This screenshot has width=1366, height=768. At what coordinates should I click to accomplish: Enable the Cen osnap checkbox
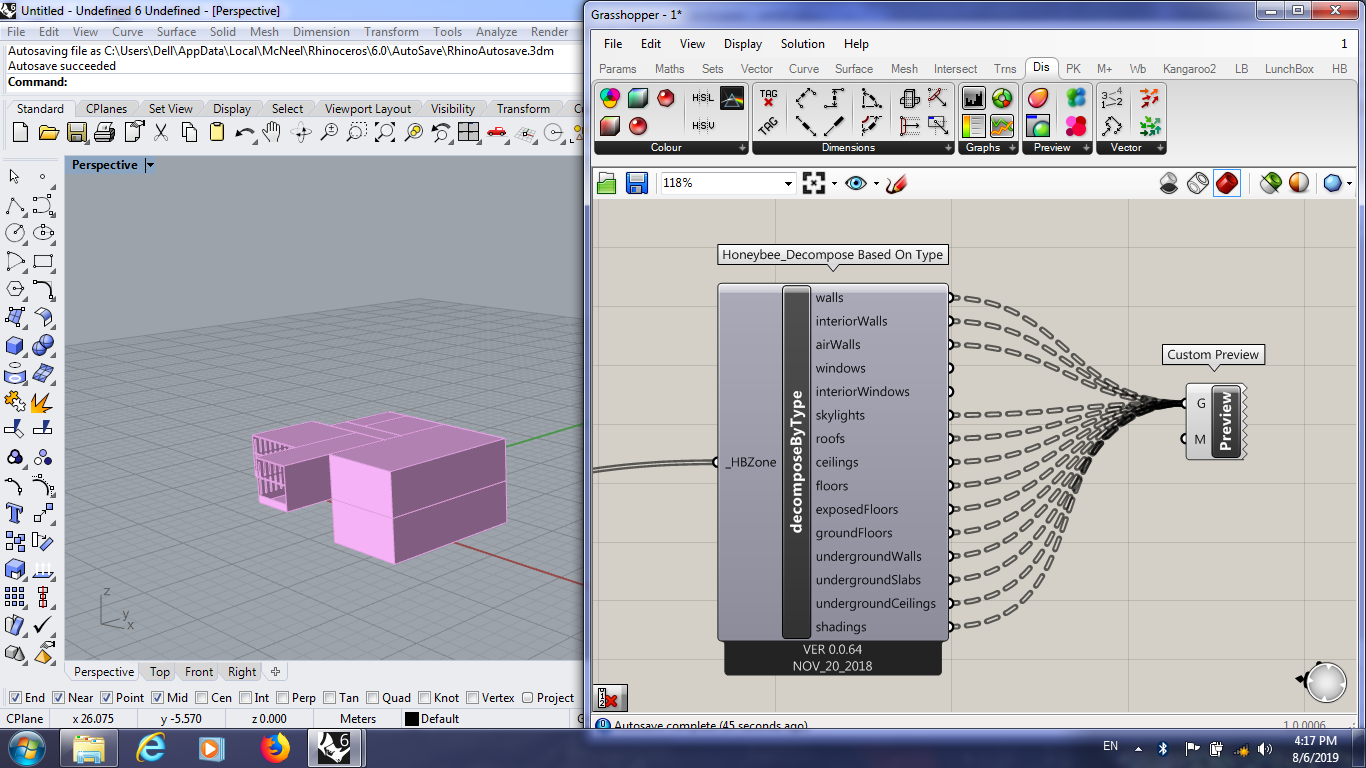[202, 698]
